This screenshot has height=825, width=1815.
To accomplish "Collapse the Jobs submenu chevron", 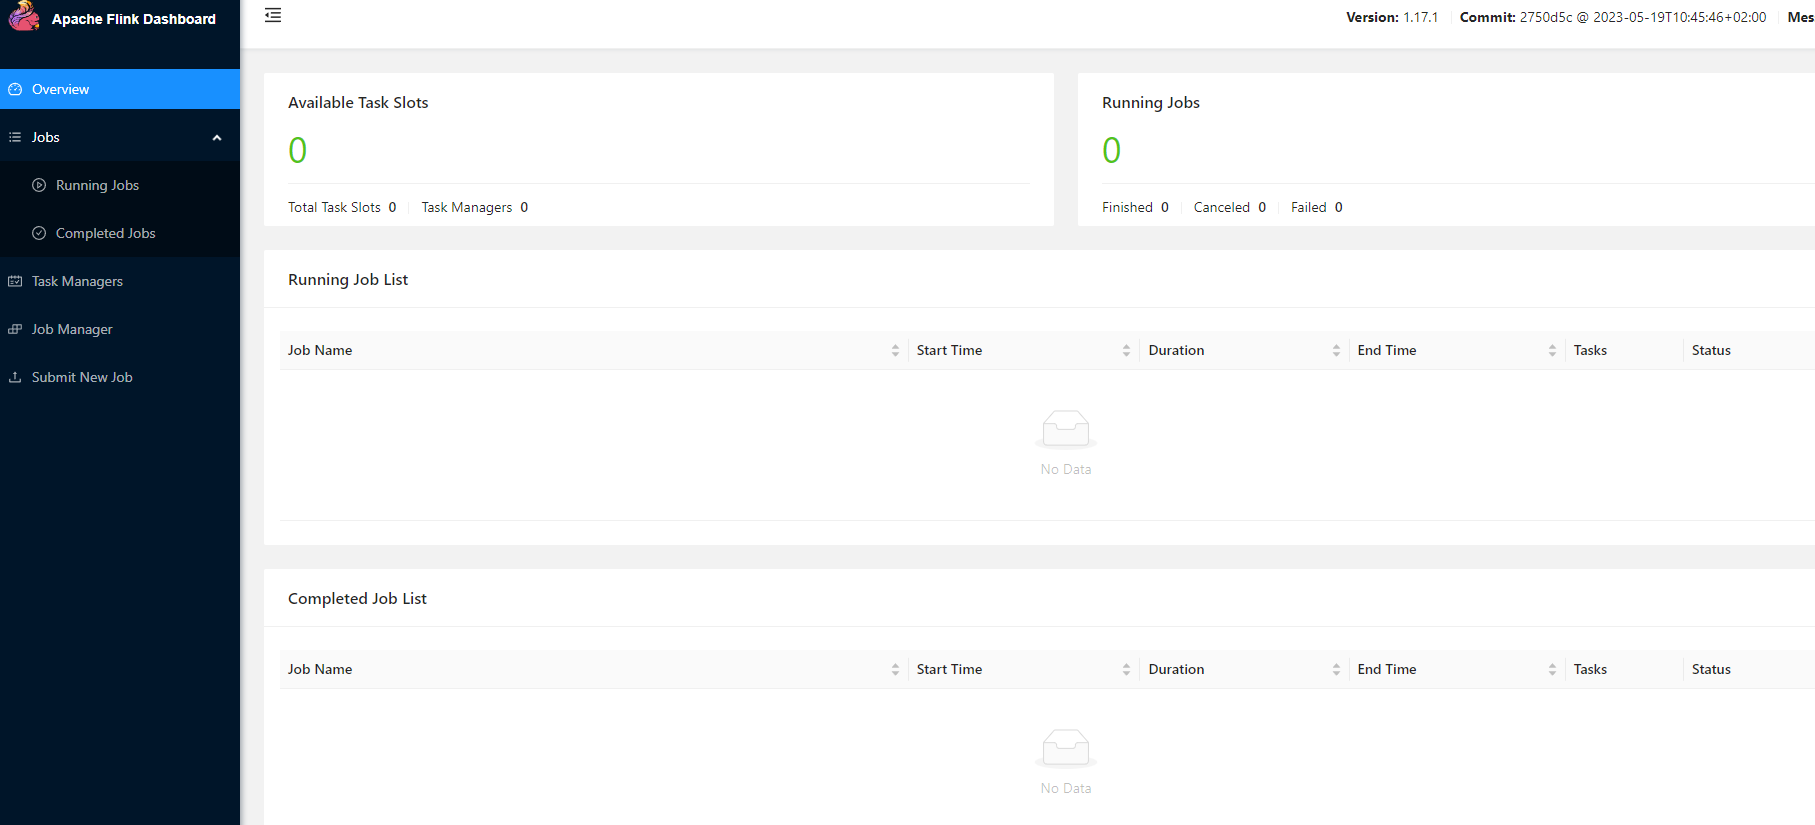I will pyautogui.click(x=217, y=138).
